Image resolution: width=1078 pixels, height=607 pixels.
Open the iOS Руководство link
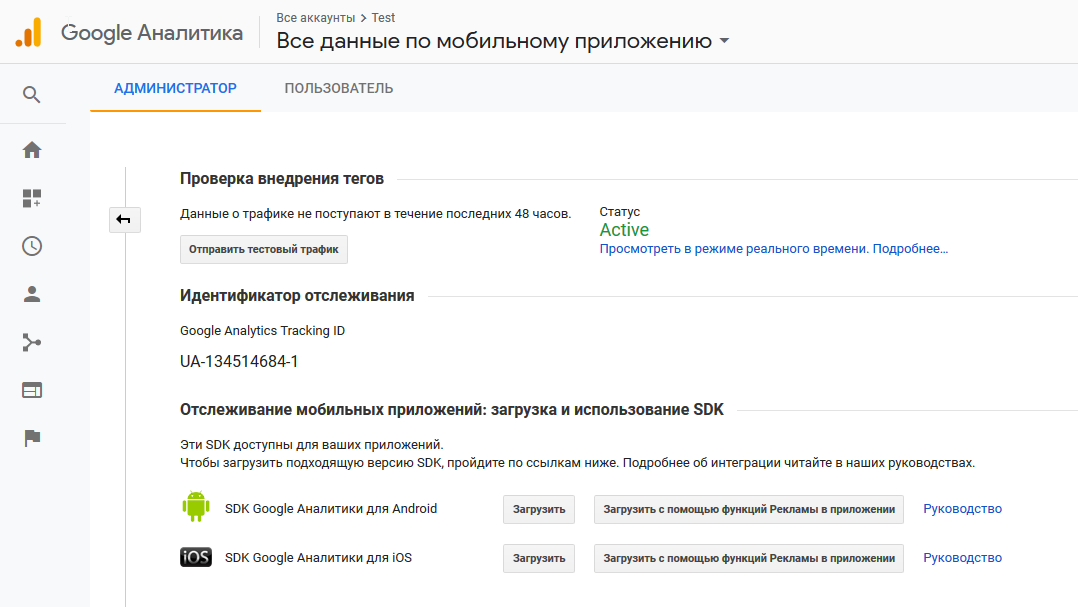[962, 558]
